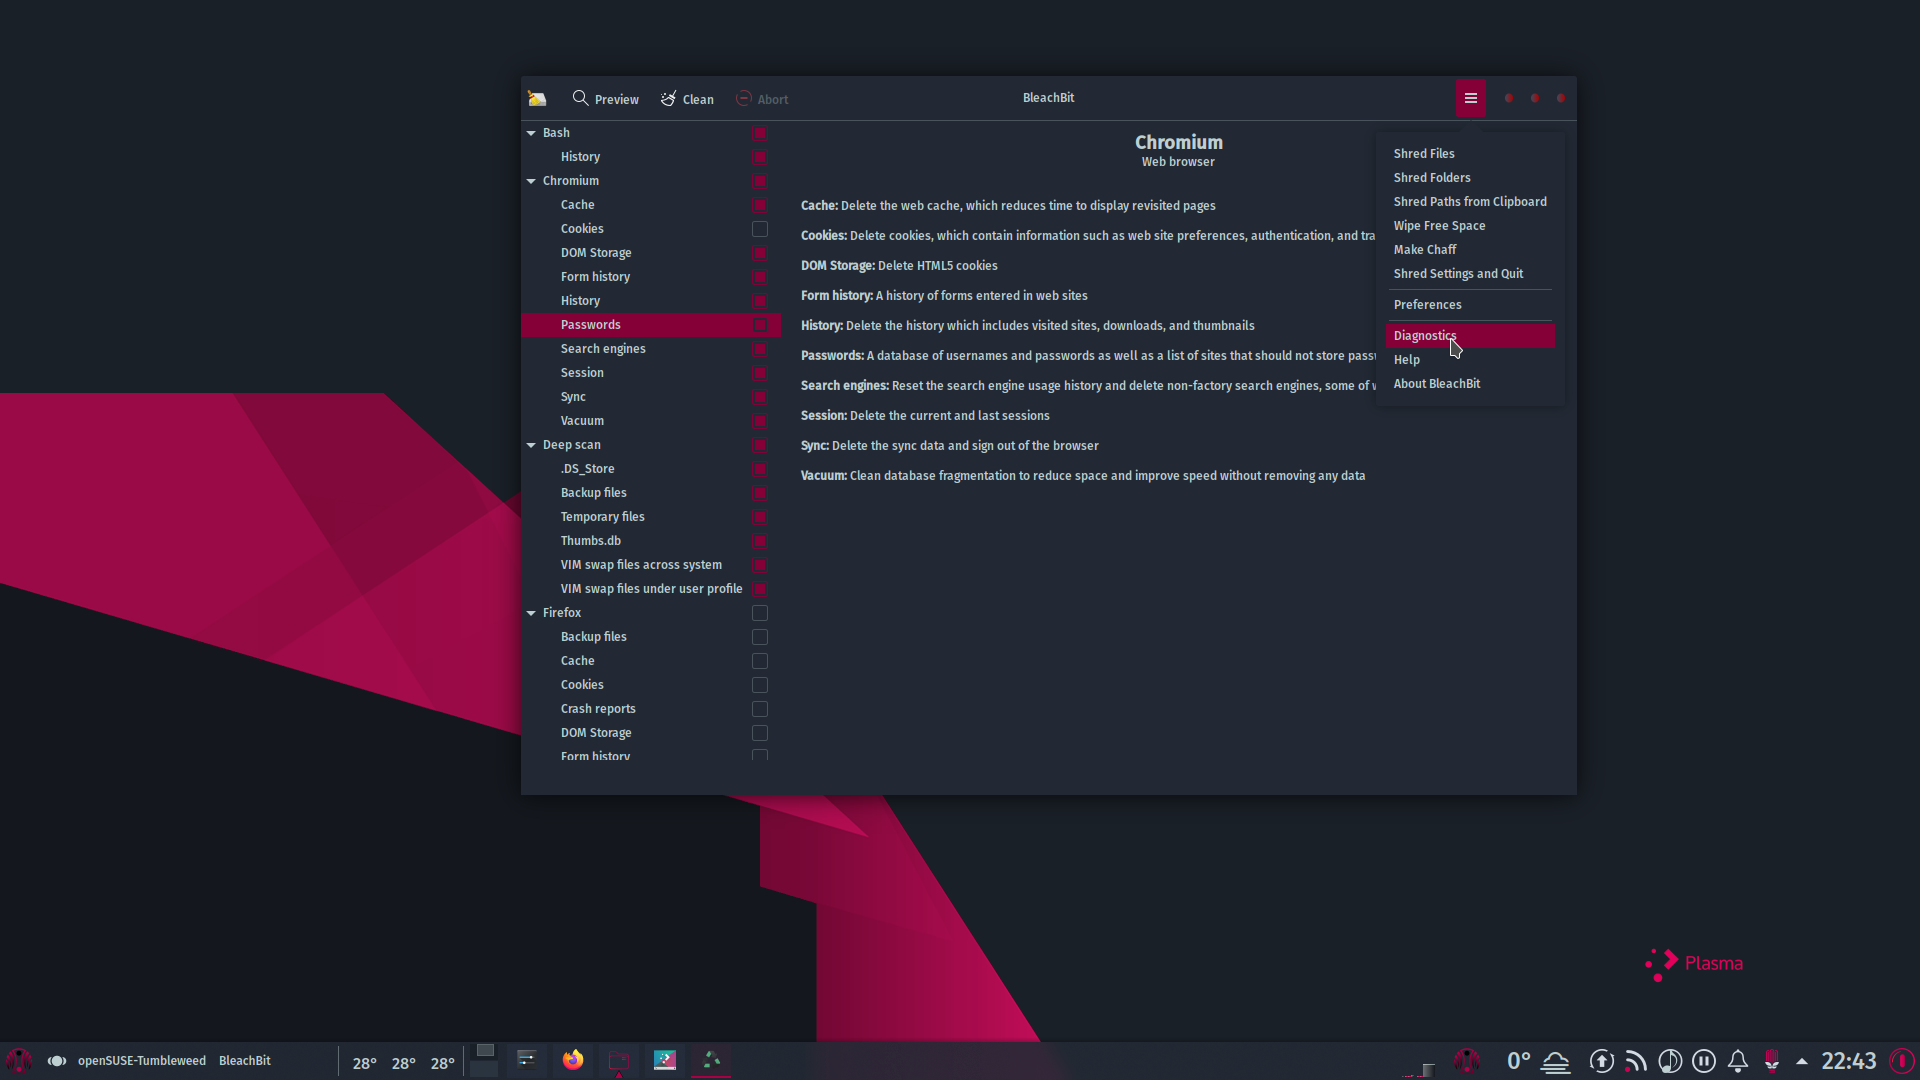Open the application launcher in taskbar
Viewport: 1920px width, 1080px height.
(19, 1060)
